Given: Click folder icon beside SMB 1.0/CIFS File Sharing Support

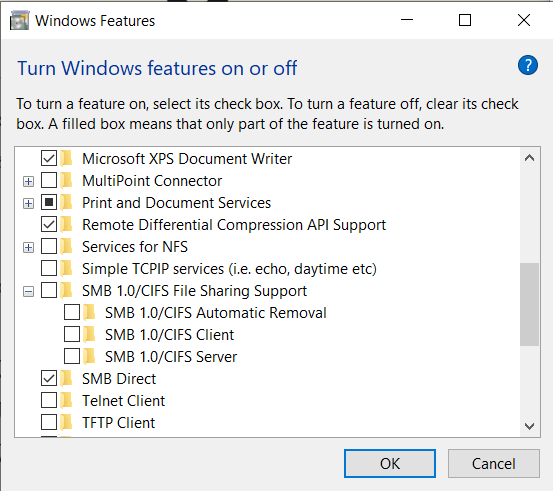Looking at the screenshot, I should 66,290.
